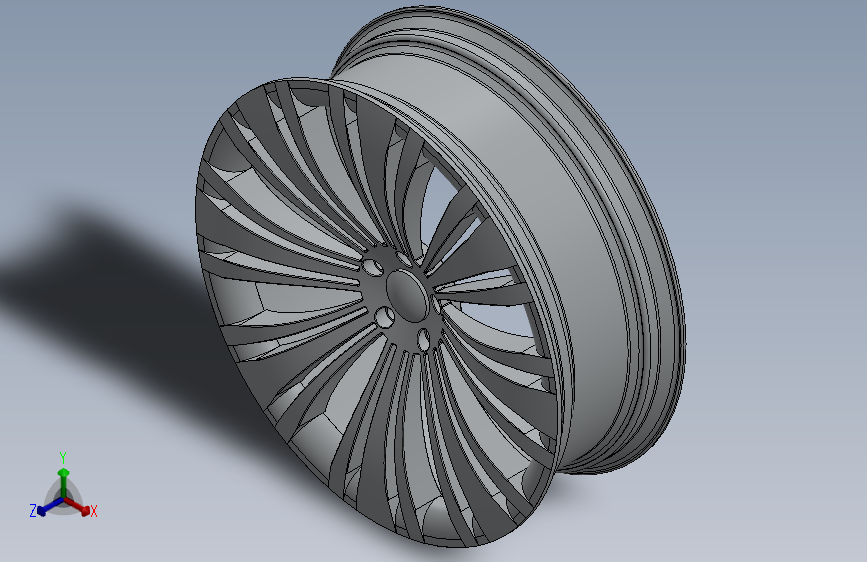Select the wheel's center hub cap
Image resolution: width=867 pixels, height=562 pixels.
[x=408, y=295]
